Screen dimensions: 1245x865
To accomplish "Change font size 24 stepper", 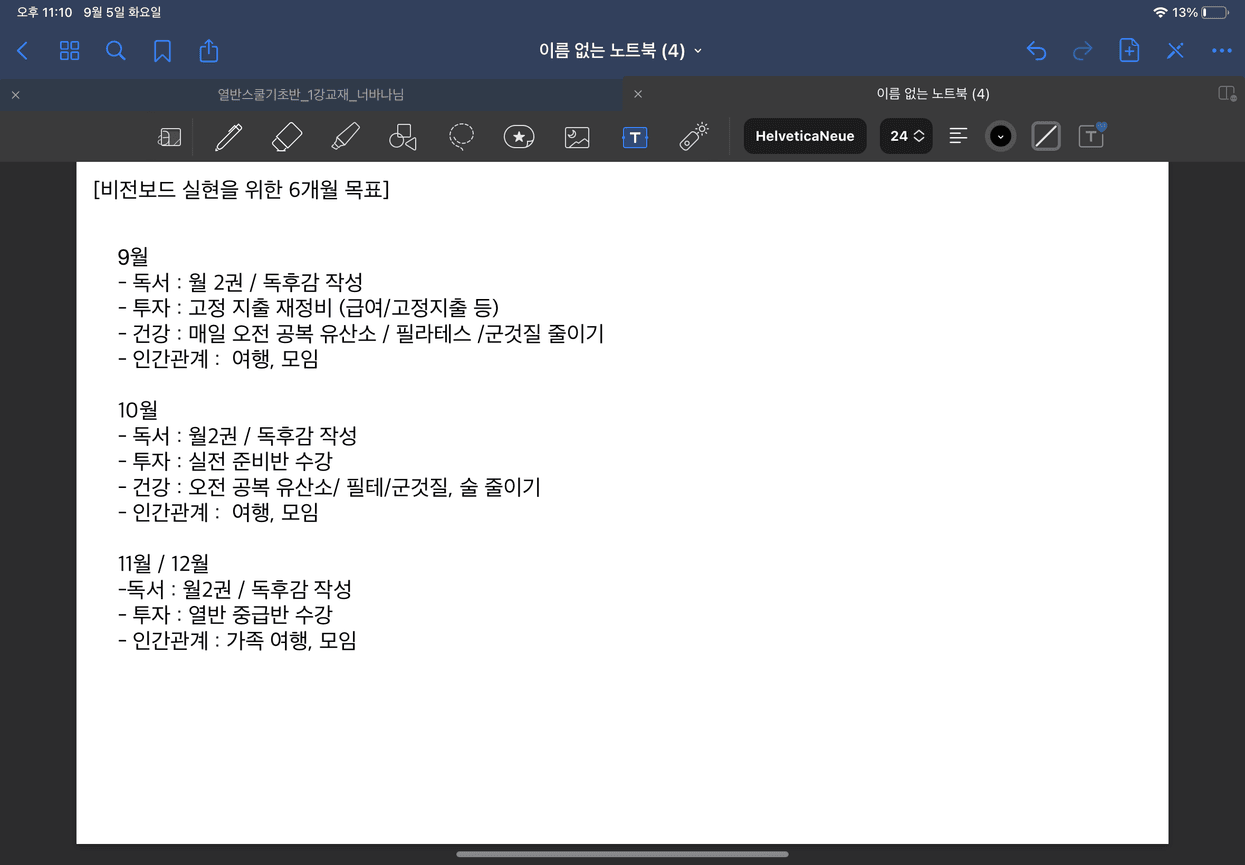I will click(906, 136).
